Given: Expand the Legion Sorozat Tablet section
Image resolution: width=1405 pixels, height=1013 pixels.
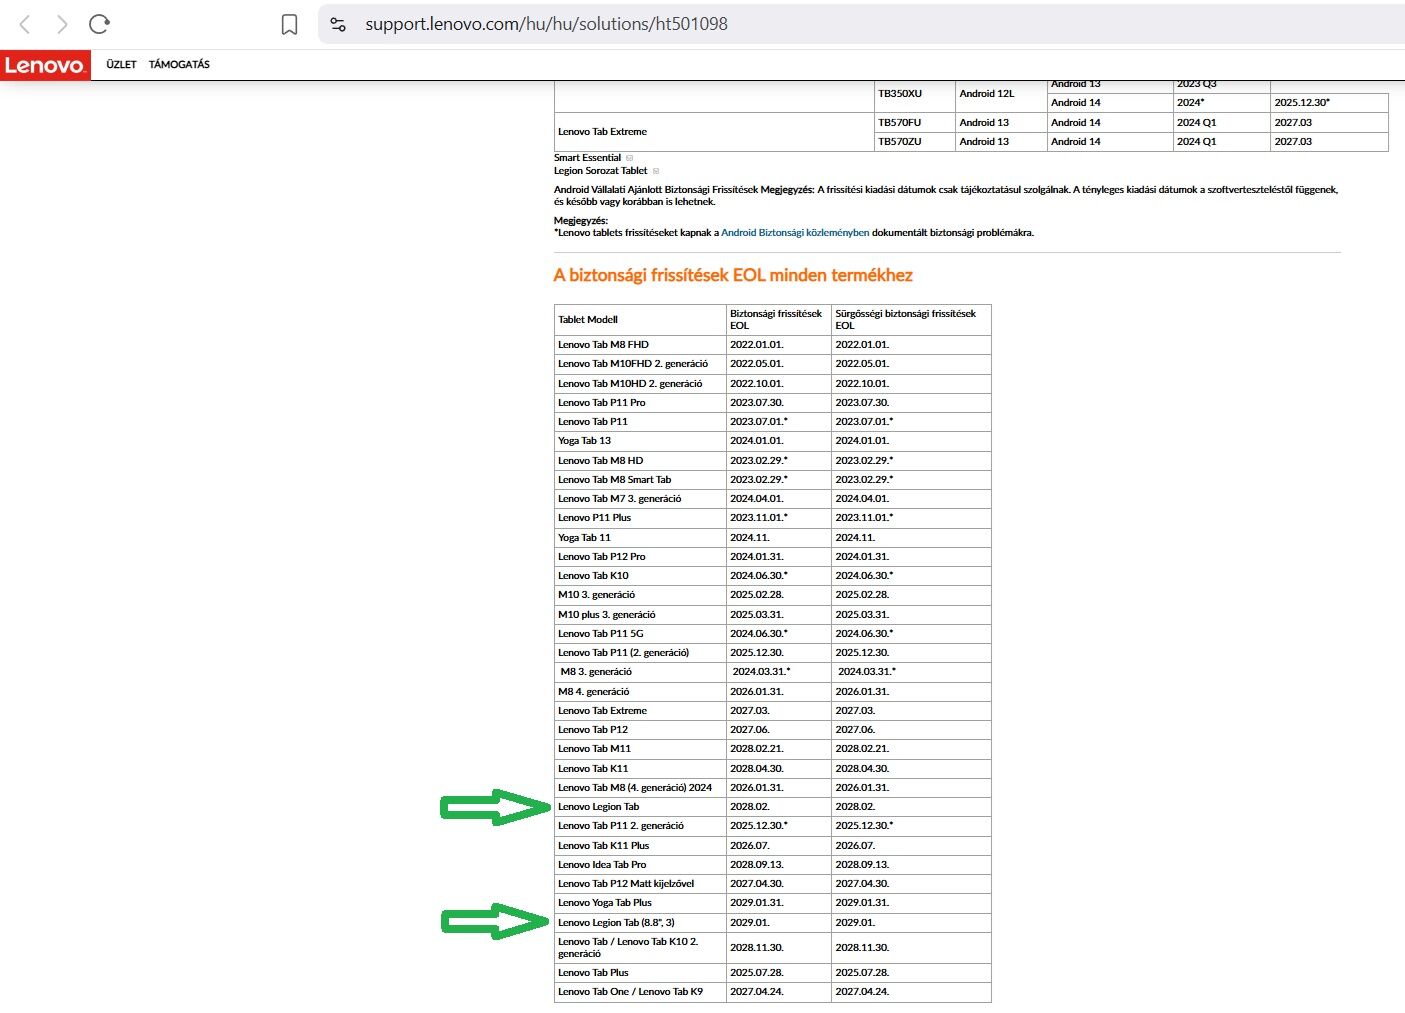Looking at the screenshot, I should (606, 171).
